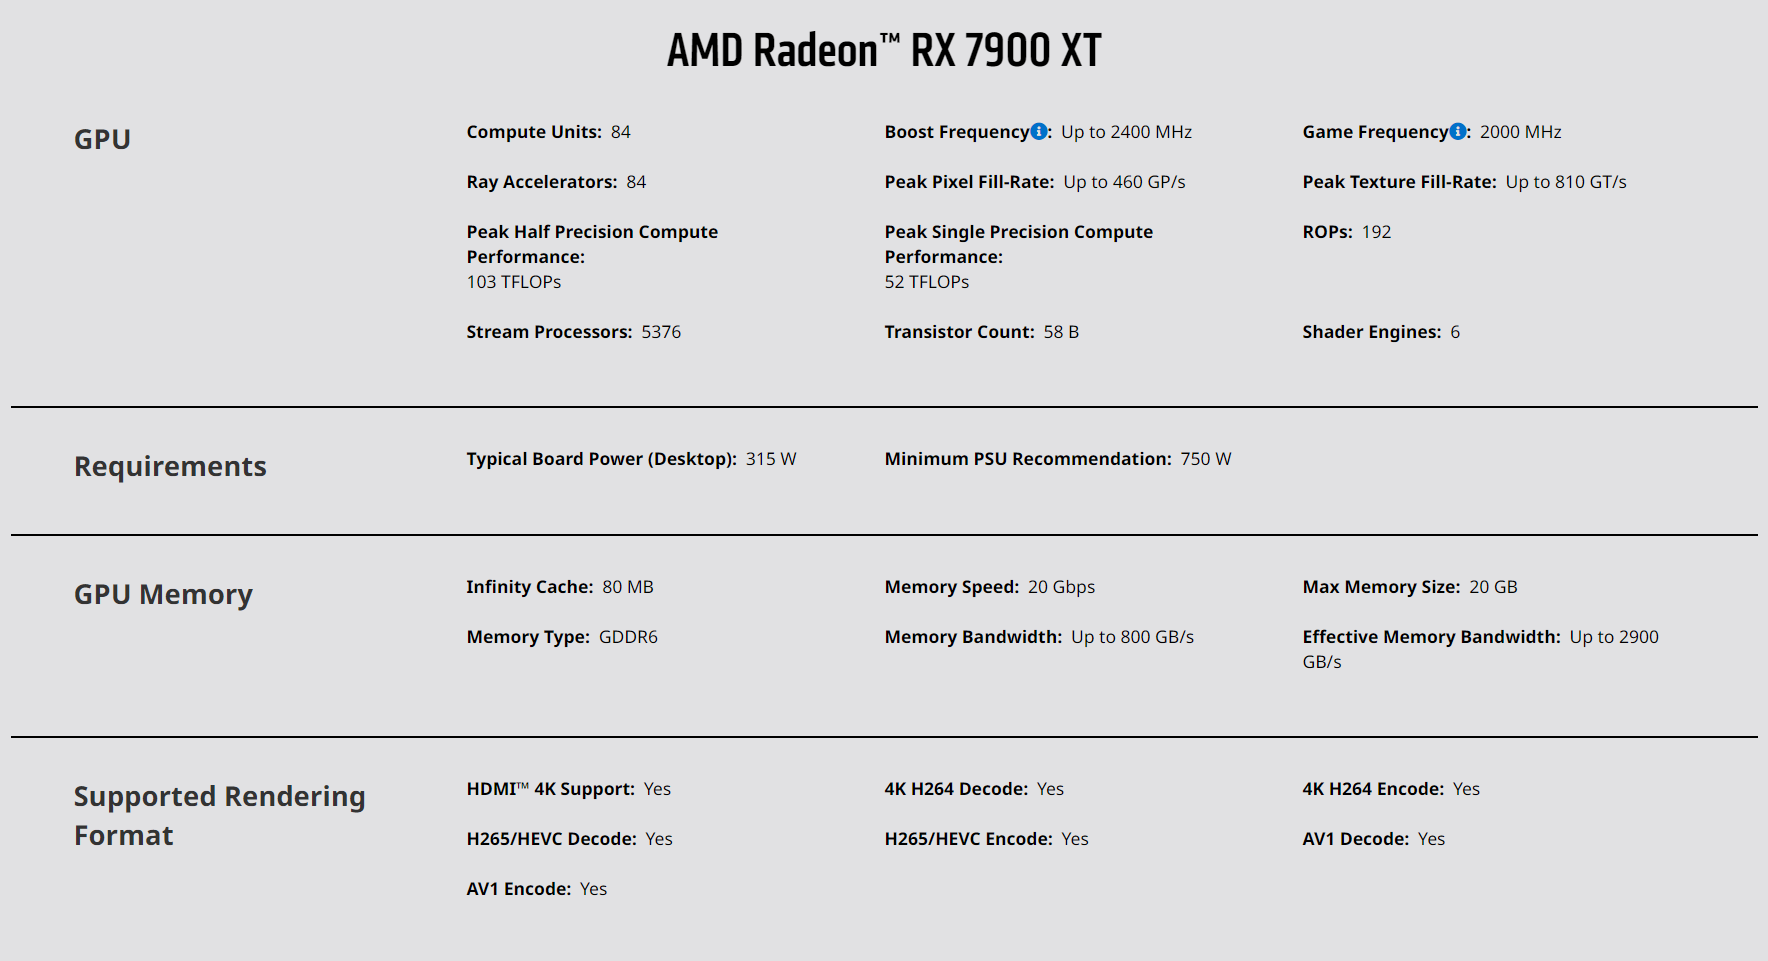Click the Compute Units label
1768x961 pixels.
pyautogui.click(x=534, y=132)
